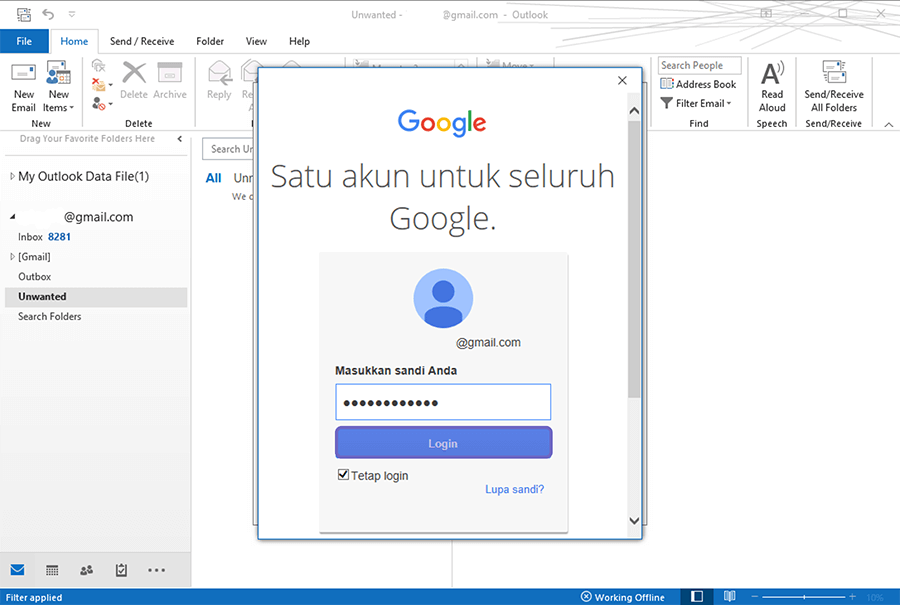Click the Undo icon in title bar
The height and width of the screenshot is (605, 900).
pyautogui.click(x=48, y=14)
